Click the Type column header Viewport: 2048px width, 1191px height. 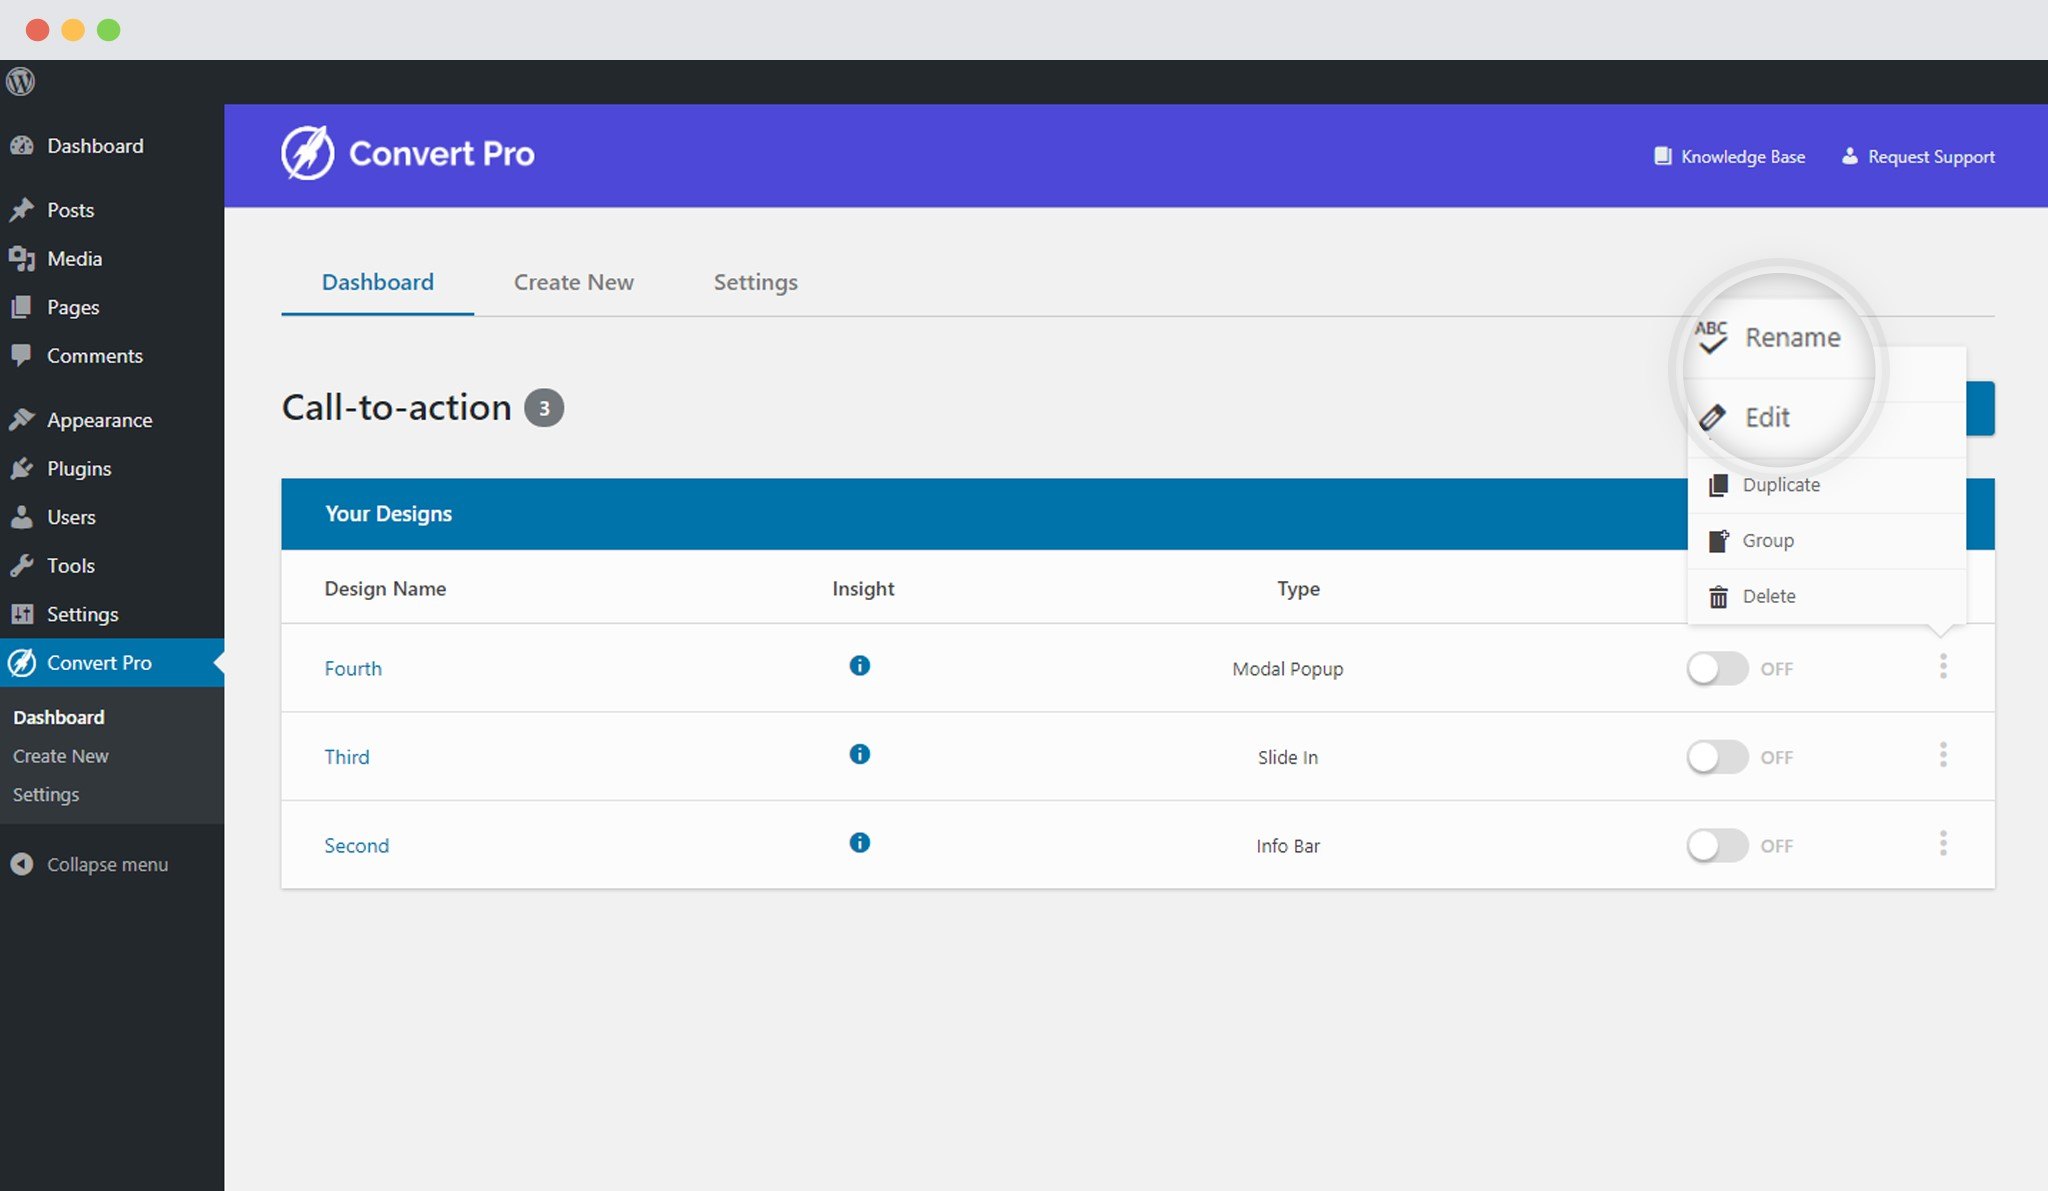point(1298,589)
